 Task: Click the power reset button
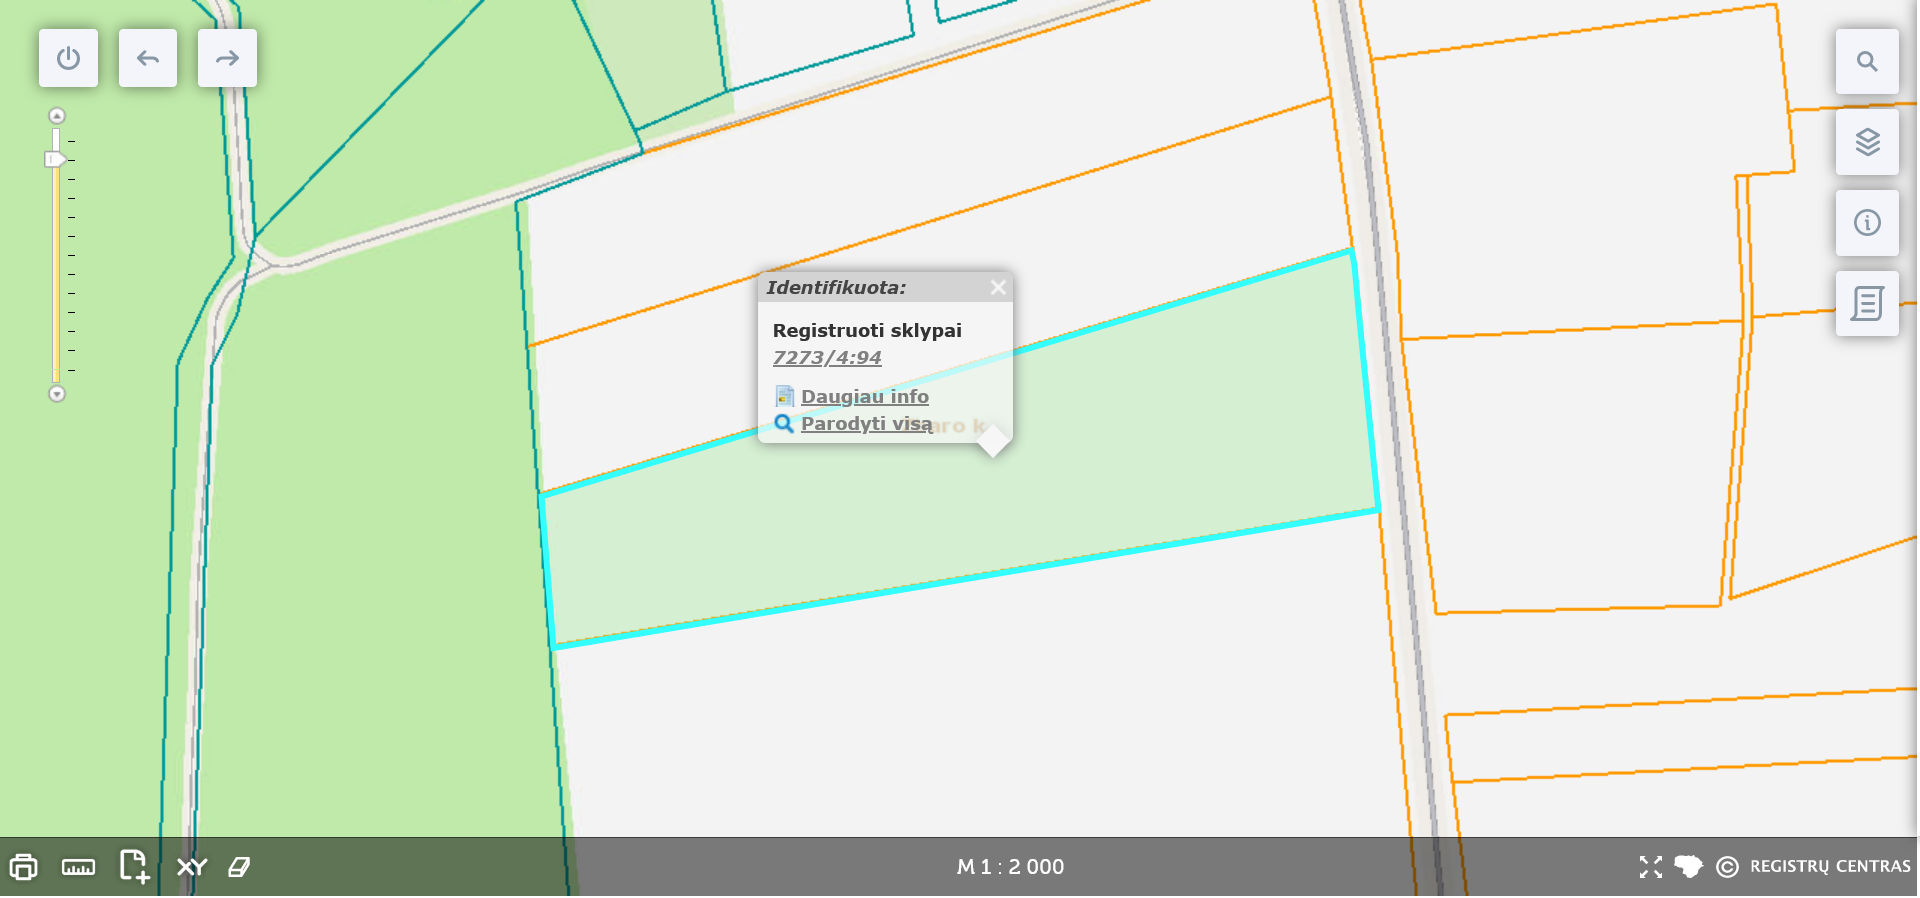click(x=68, y=58)
